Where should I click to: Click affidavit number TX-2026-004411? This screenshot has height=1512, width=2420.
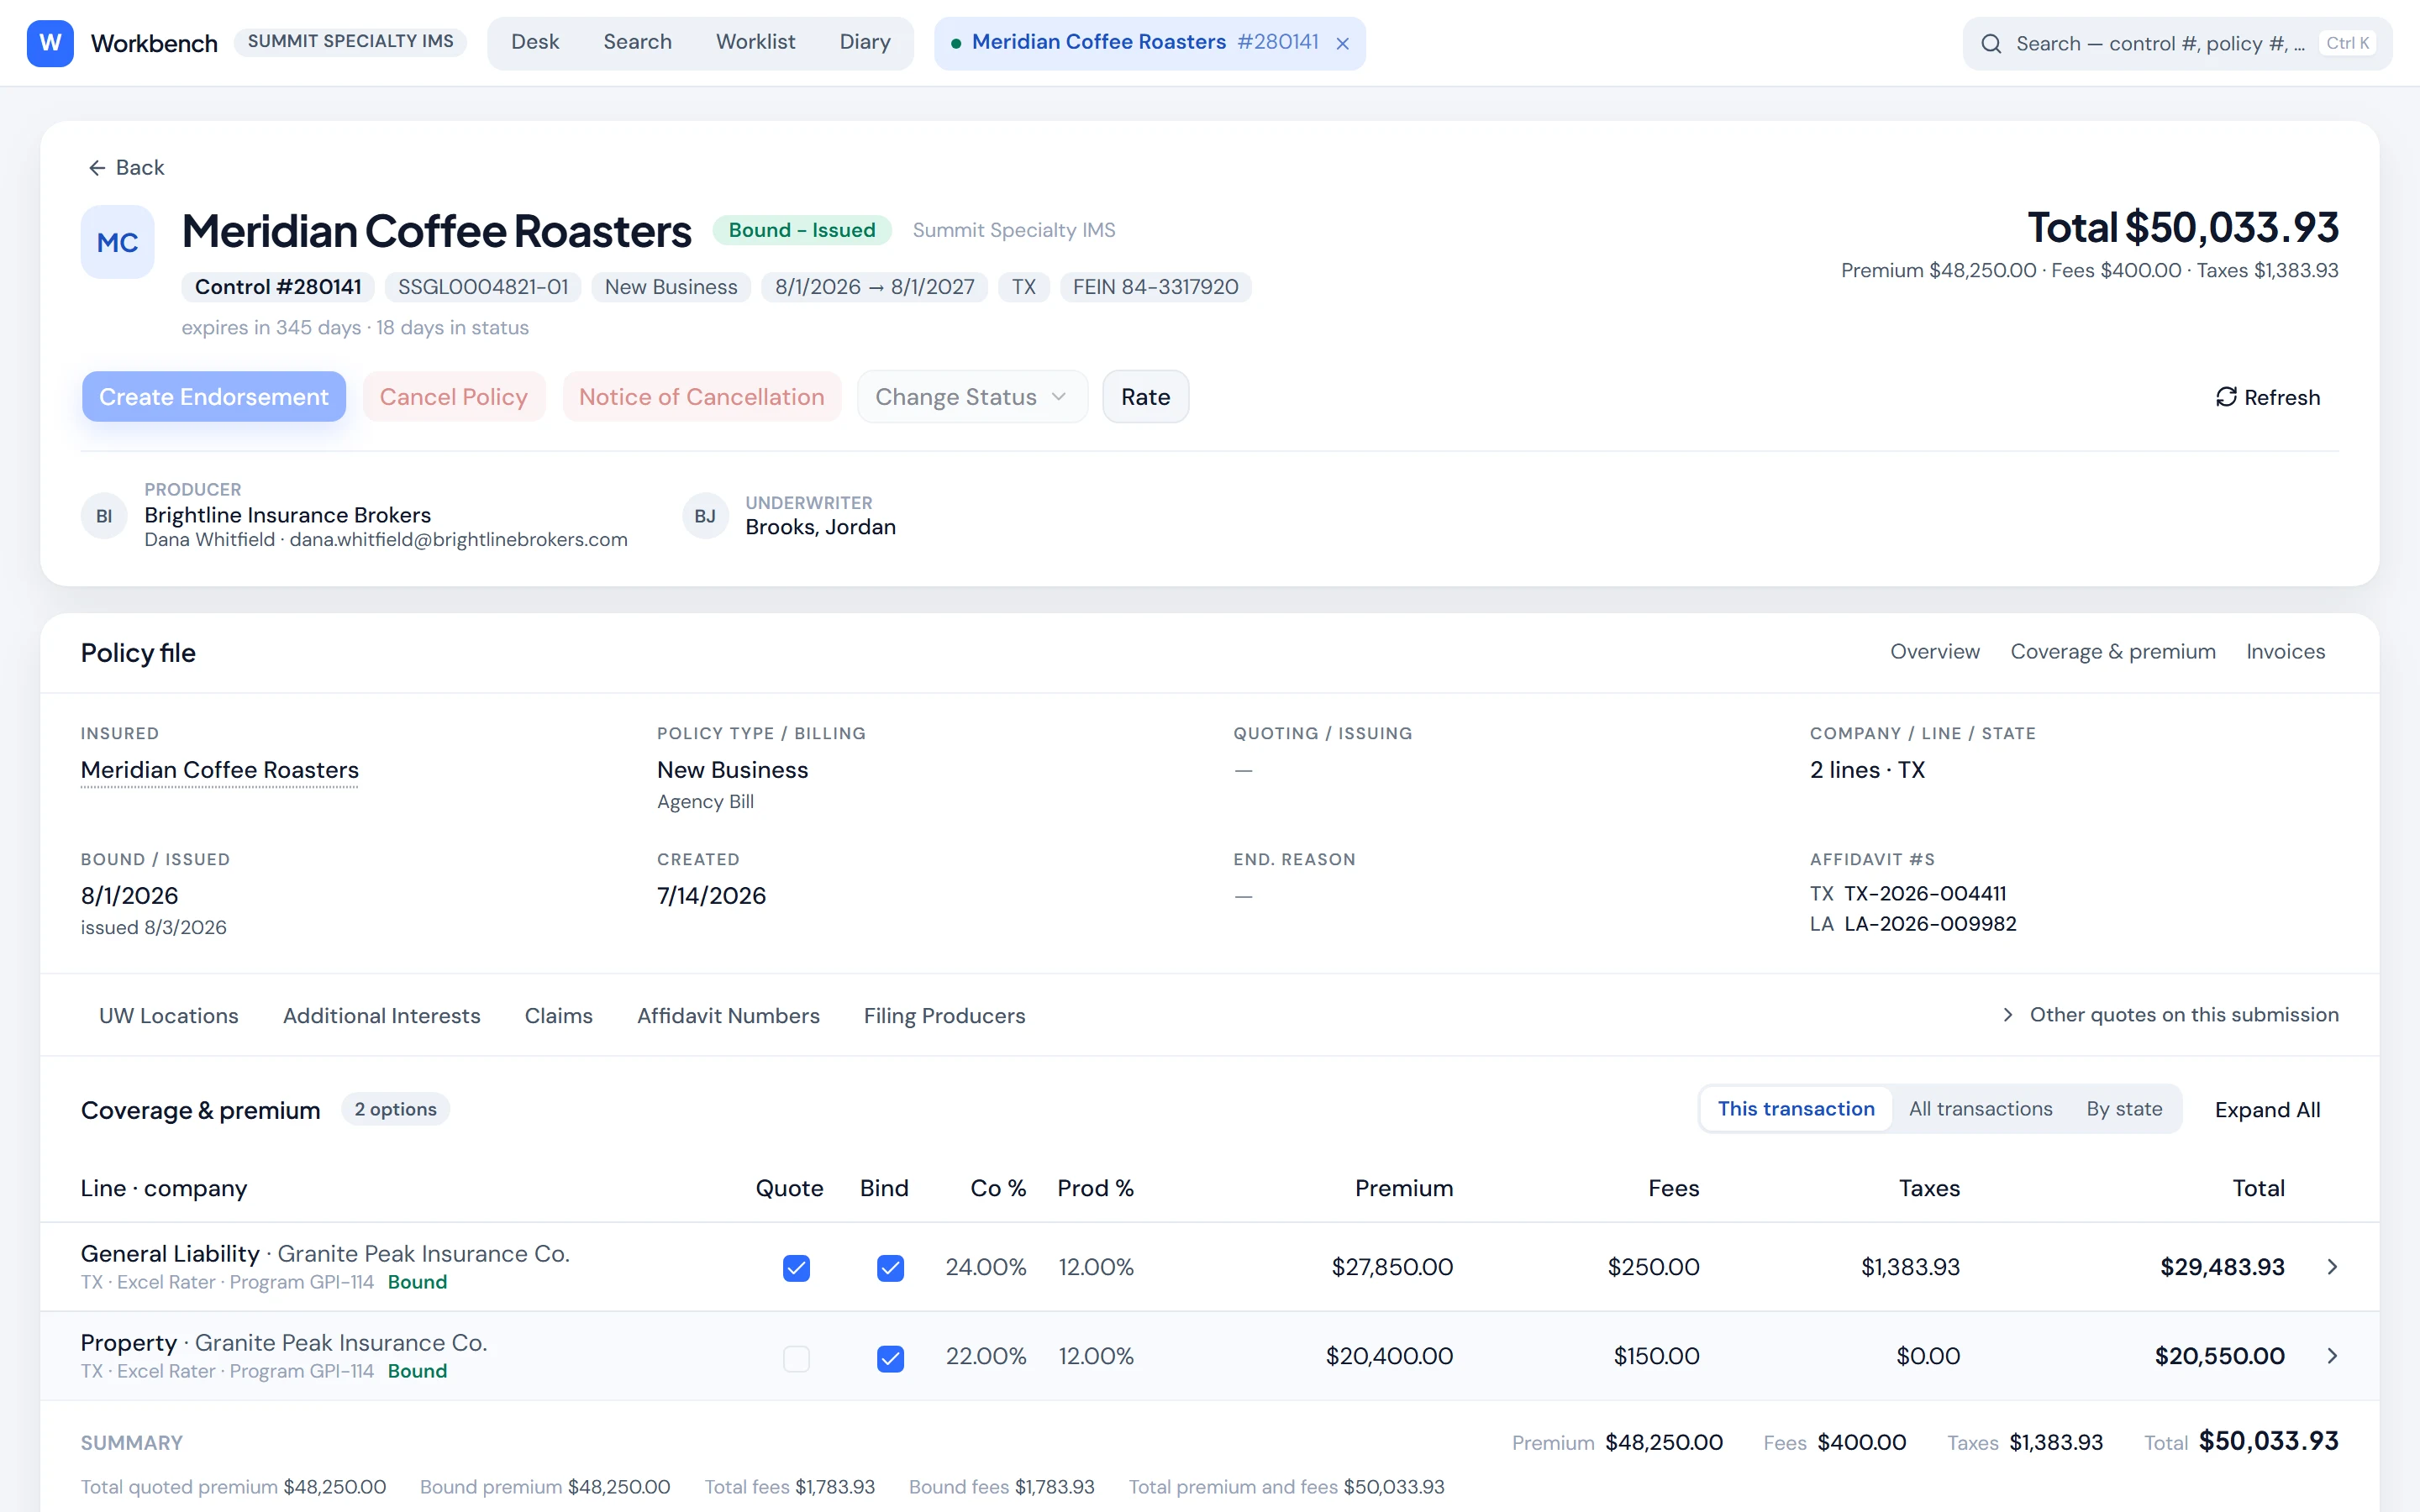click(1925, 894)
